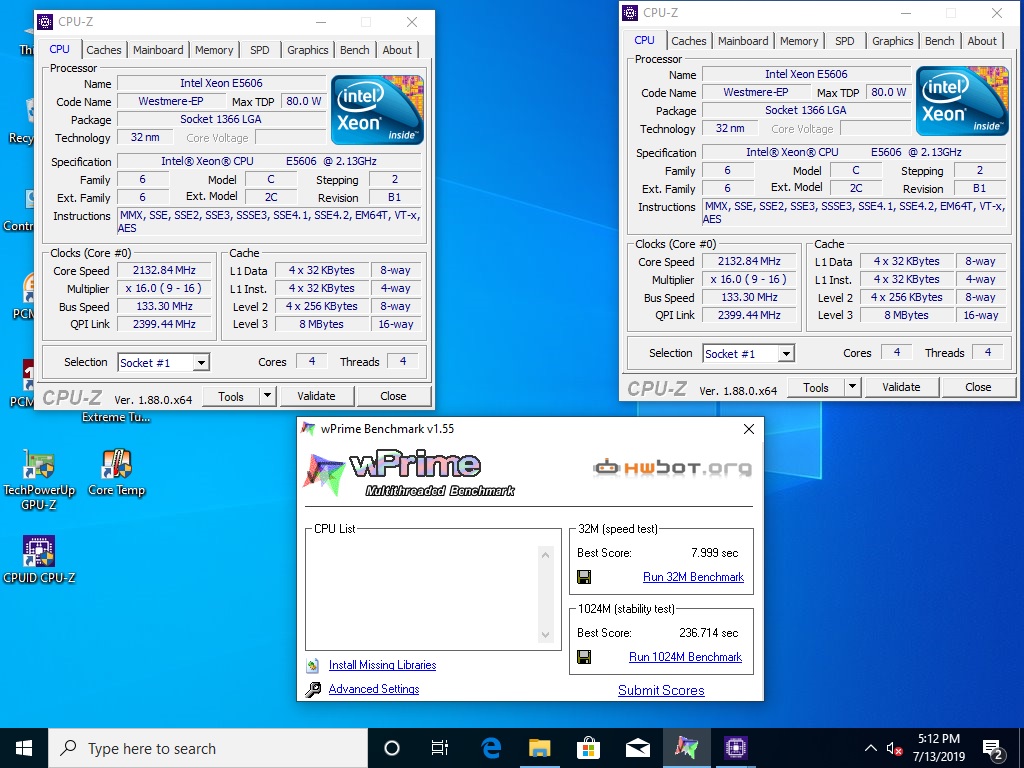
Task: Click wPrime title bar logo icon
Action: coord(308,428)
